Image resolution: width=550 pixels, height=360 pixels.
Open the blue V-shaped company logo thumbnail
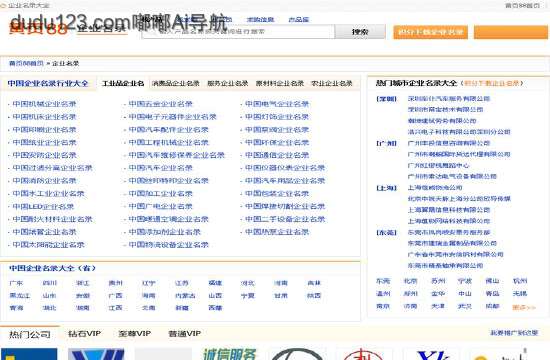(96, 354)
